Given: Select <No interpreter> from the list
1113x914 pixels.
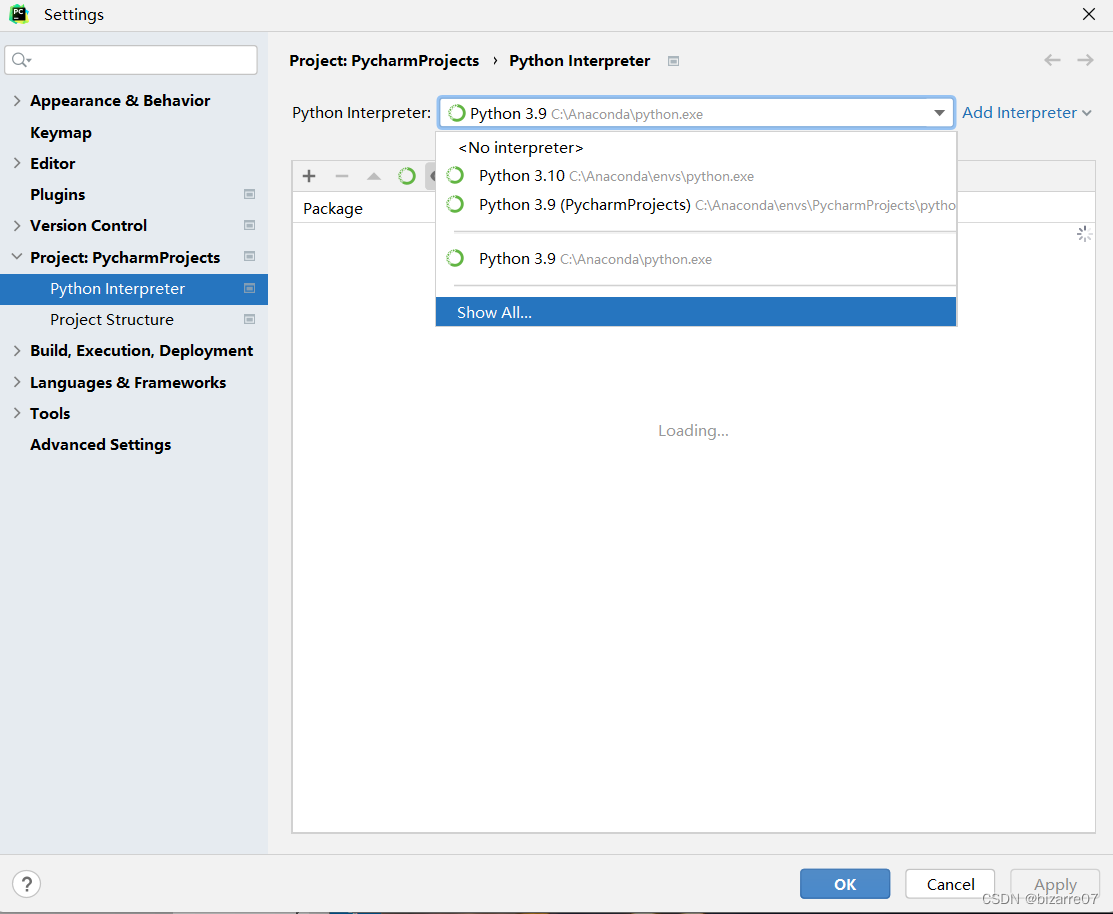Looking at the screenshot, I should pos(696,148).
